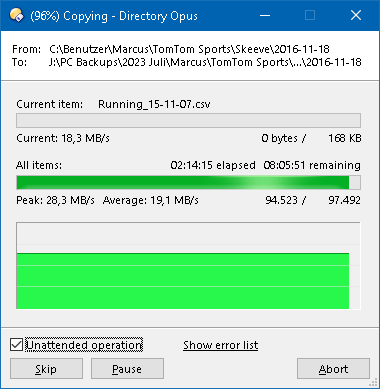The width and height of the screenshot is (380, 389).
Task: Pause the copy operation
Action: pyautogui.click(x=127, y=369)
